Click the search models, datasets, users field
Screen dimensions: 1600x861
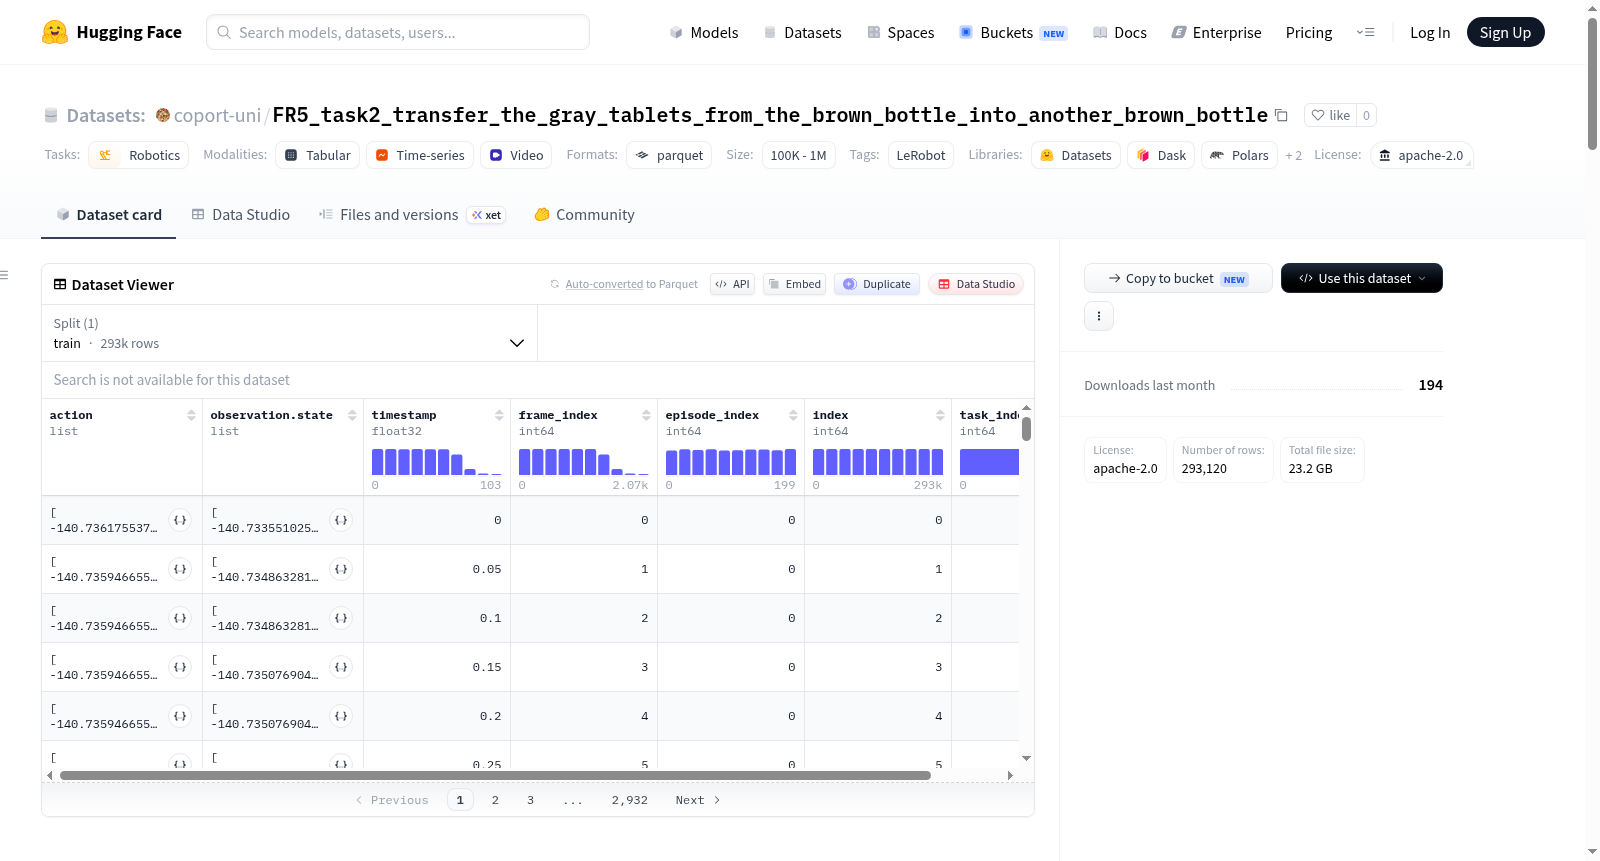tap(398, 32)
